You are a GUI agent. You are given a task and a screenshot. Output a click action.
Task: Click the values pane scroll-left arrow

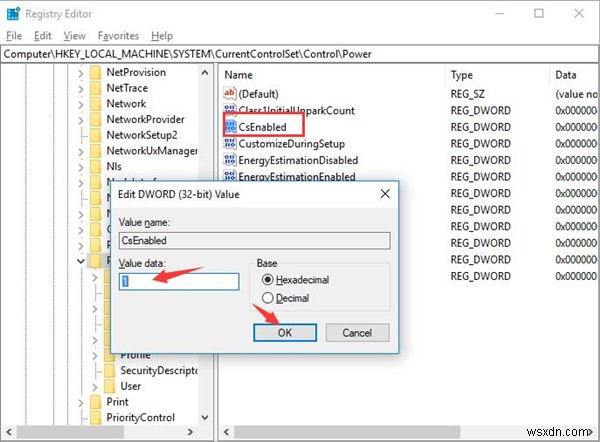[x=226, y=432]
